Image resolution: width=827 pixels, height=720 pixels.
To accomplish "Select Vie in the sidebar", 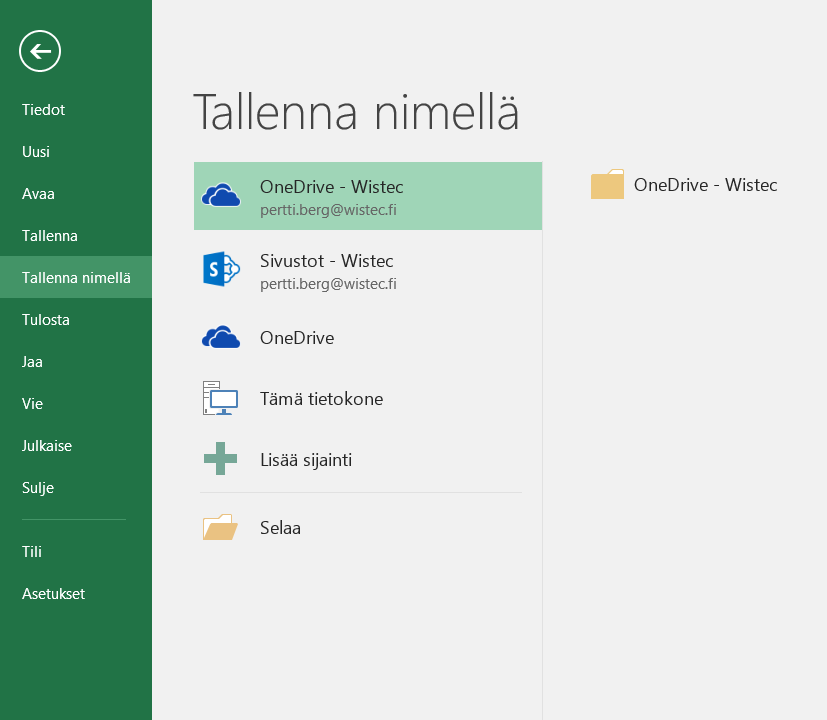I will click(x=32, y=404).
